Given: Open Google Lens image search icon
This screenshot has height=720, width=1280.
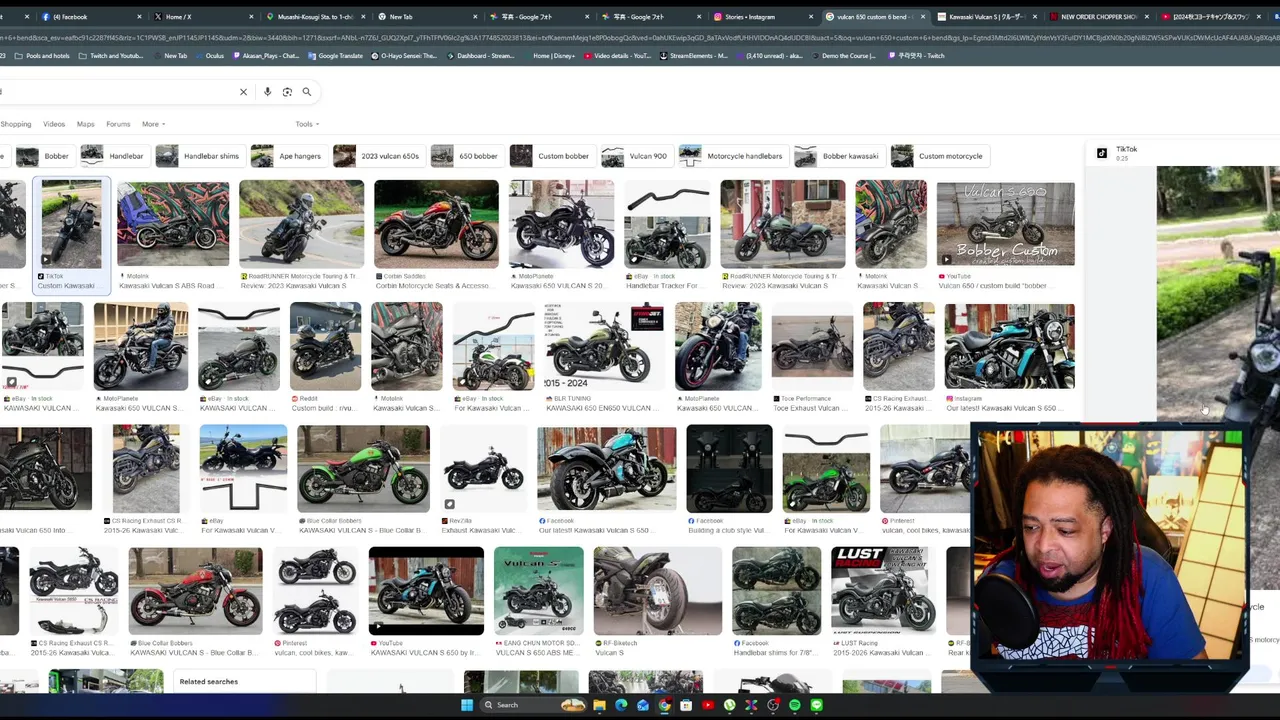Looking at the screenshot, I should pos(287,92).
